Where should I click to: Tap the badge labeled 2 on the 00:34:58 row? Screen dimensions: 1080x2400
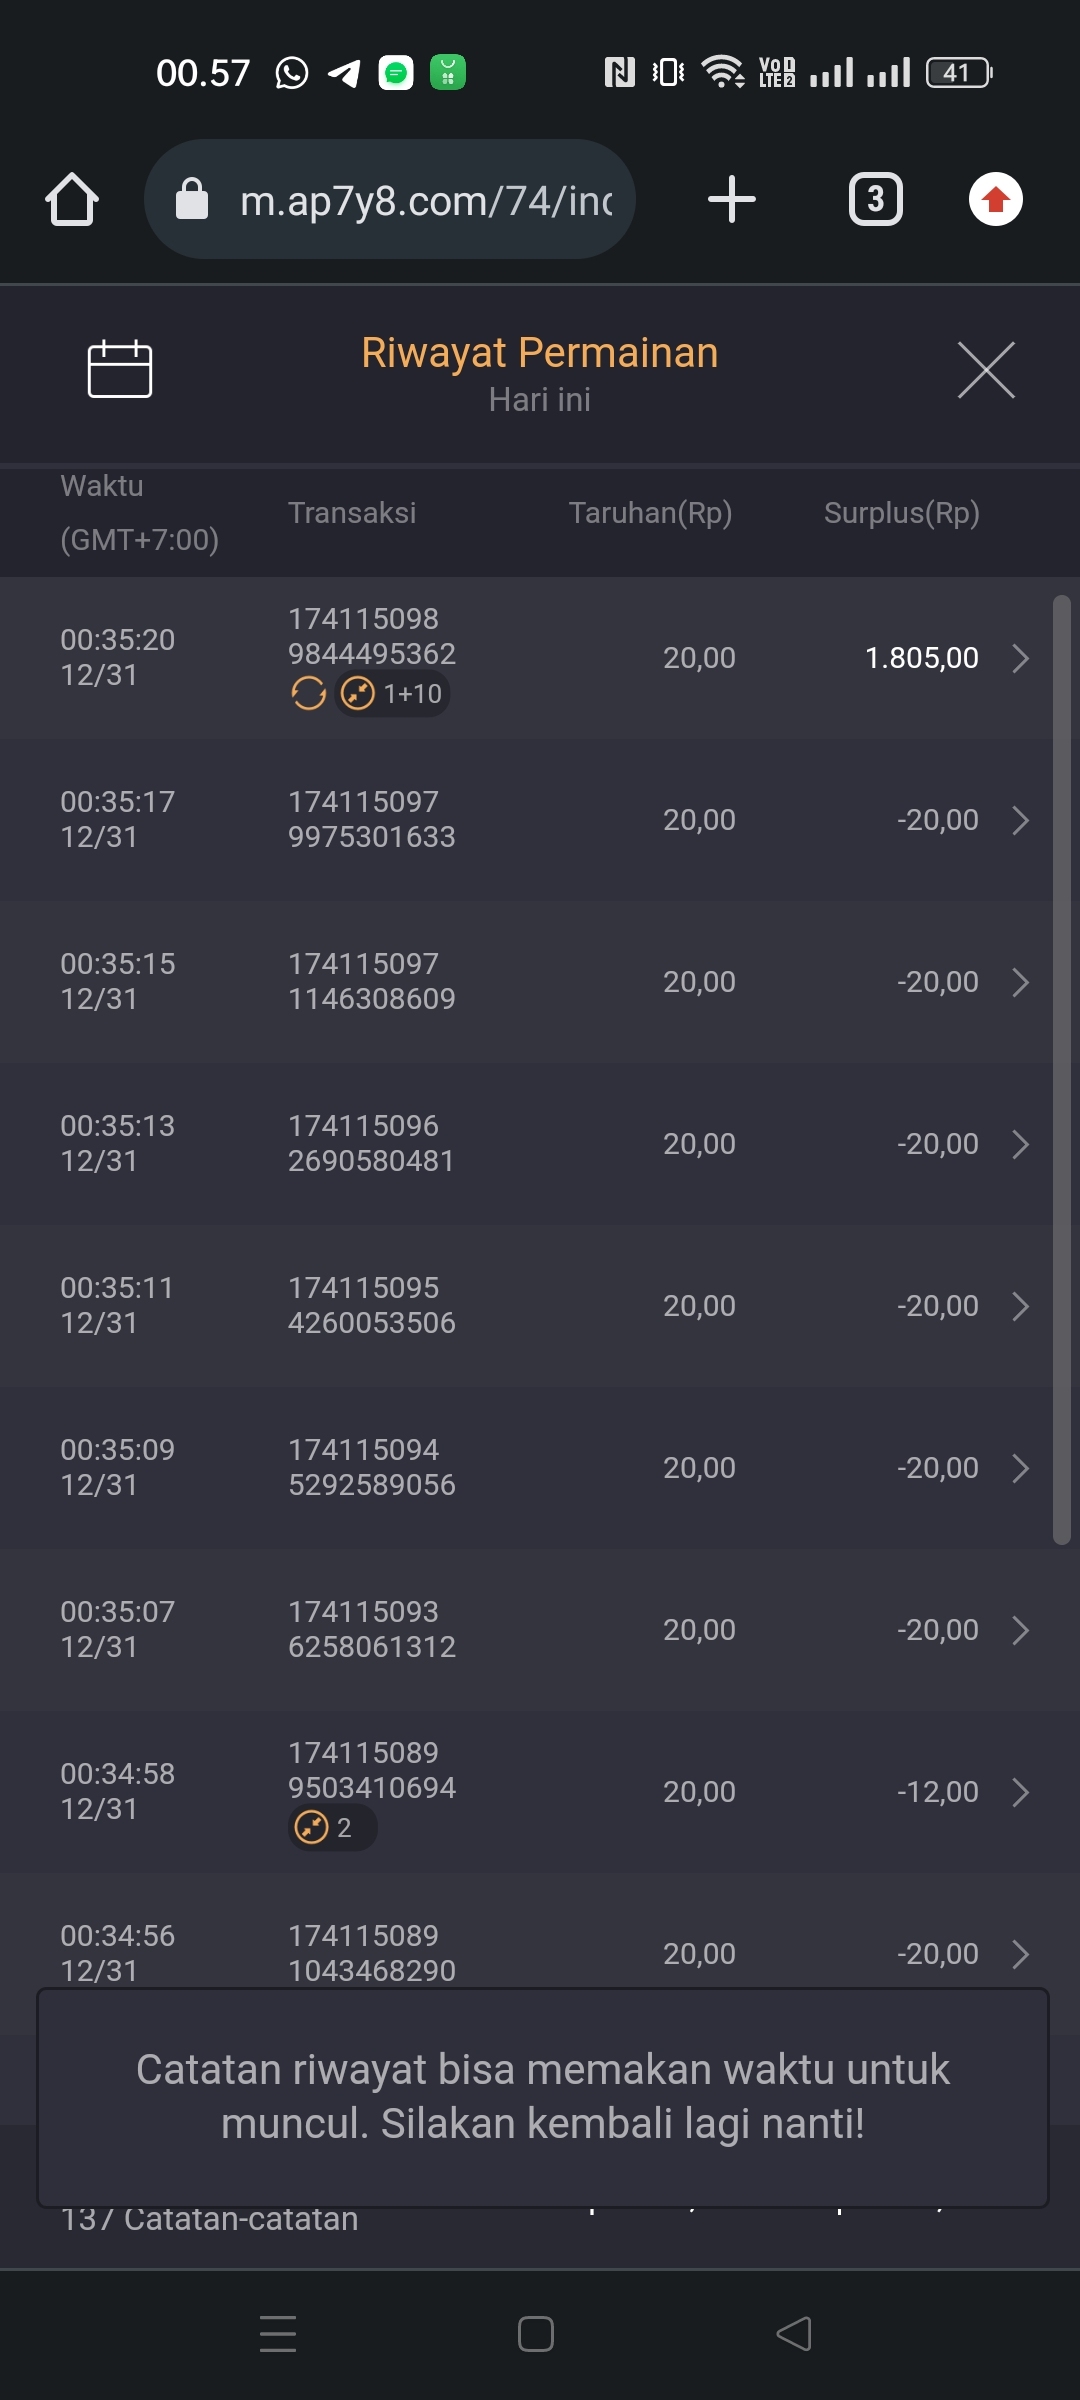330,1828
